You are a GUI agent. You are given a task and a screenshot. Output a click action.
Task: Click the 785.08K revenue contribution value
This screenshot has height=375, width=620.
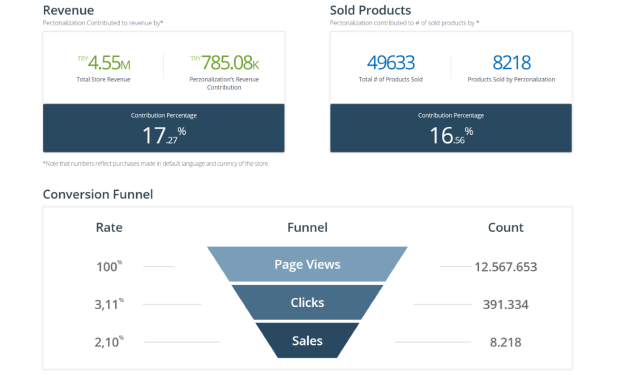[225, 62]
